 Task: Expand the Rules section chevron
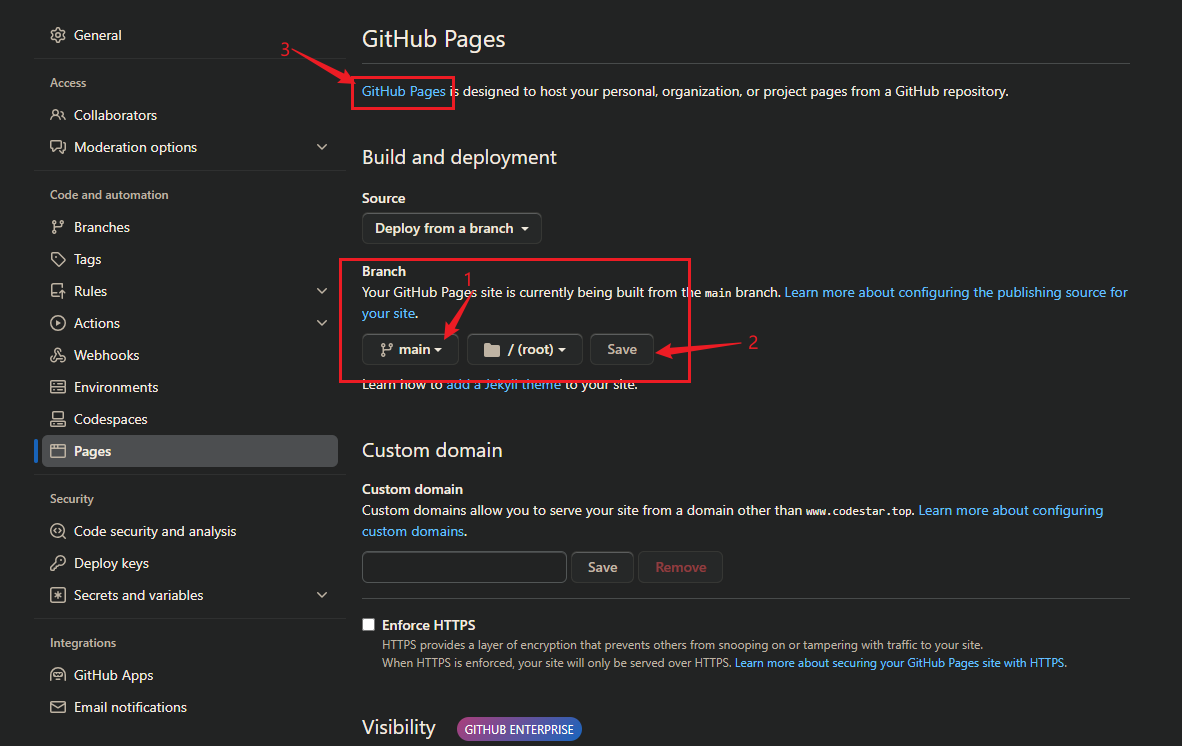(322, 291)
